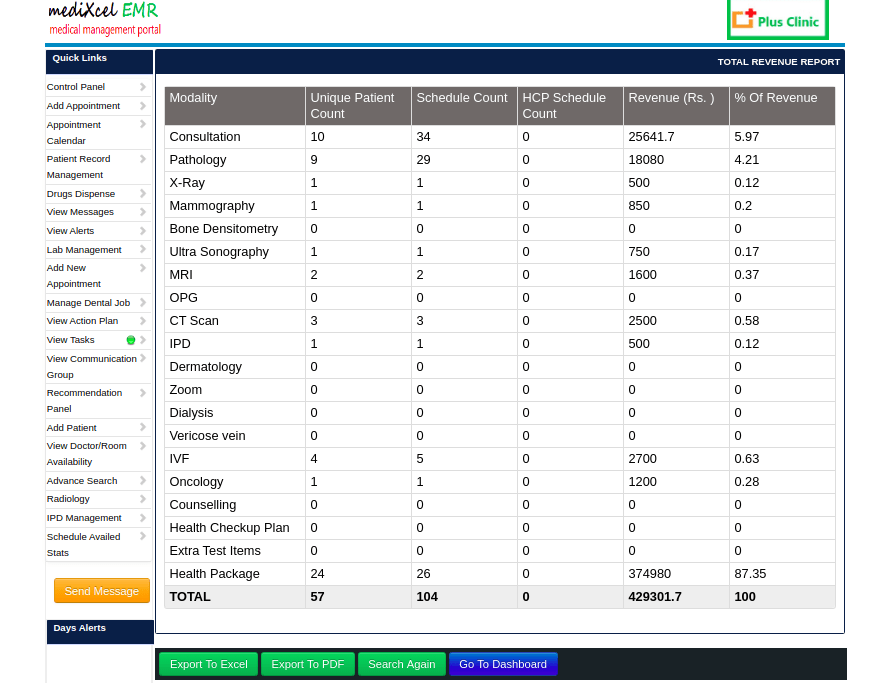Screen dimensions: 882x683
Task: Open View Messages link
Action: pos(80,212)
